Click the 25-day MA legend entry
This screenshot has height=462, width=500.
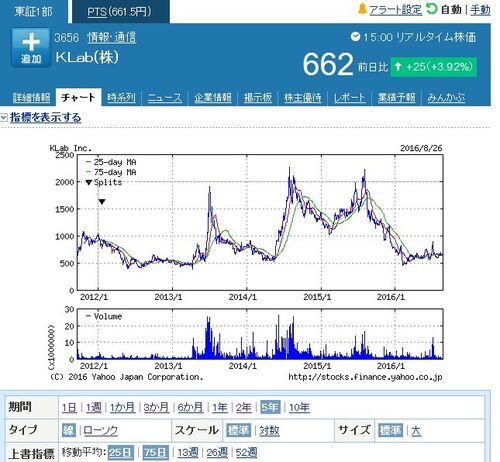coord(111,162)
